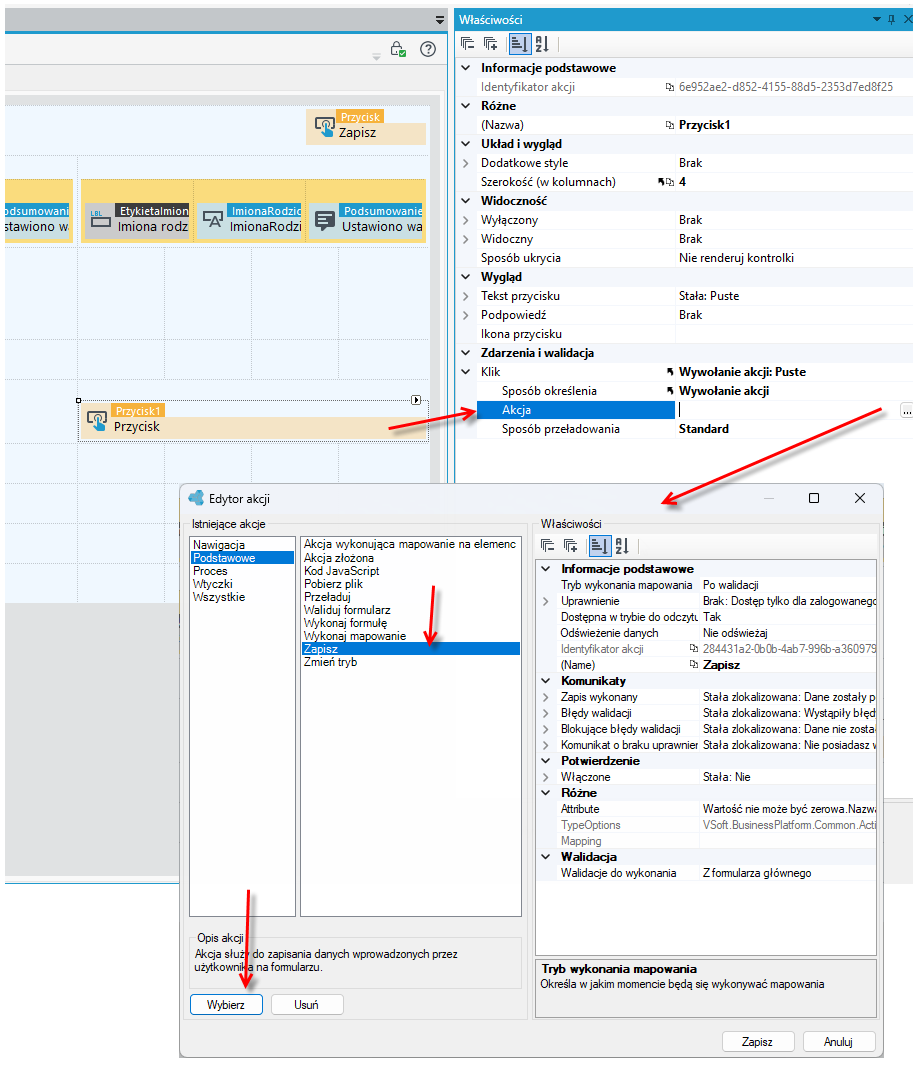The image size is (913, 1070).
Task: Maximize the Edytor akcji dialog
Action: (x=814, y=498)
